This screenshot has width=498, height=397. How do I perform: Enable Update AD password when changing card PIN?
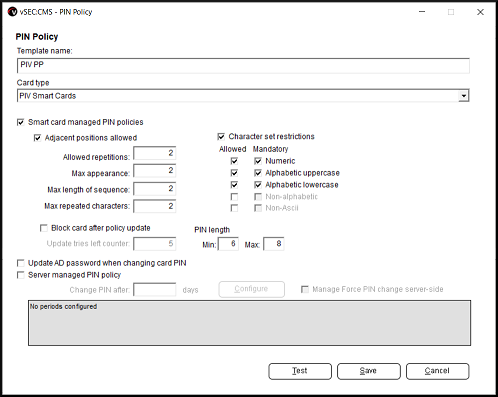[21, 263]
